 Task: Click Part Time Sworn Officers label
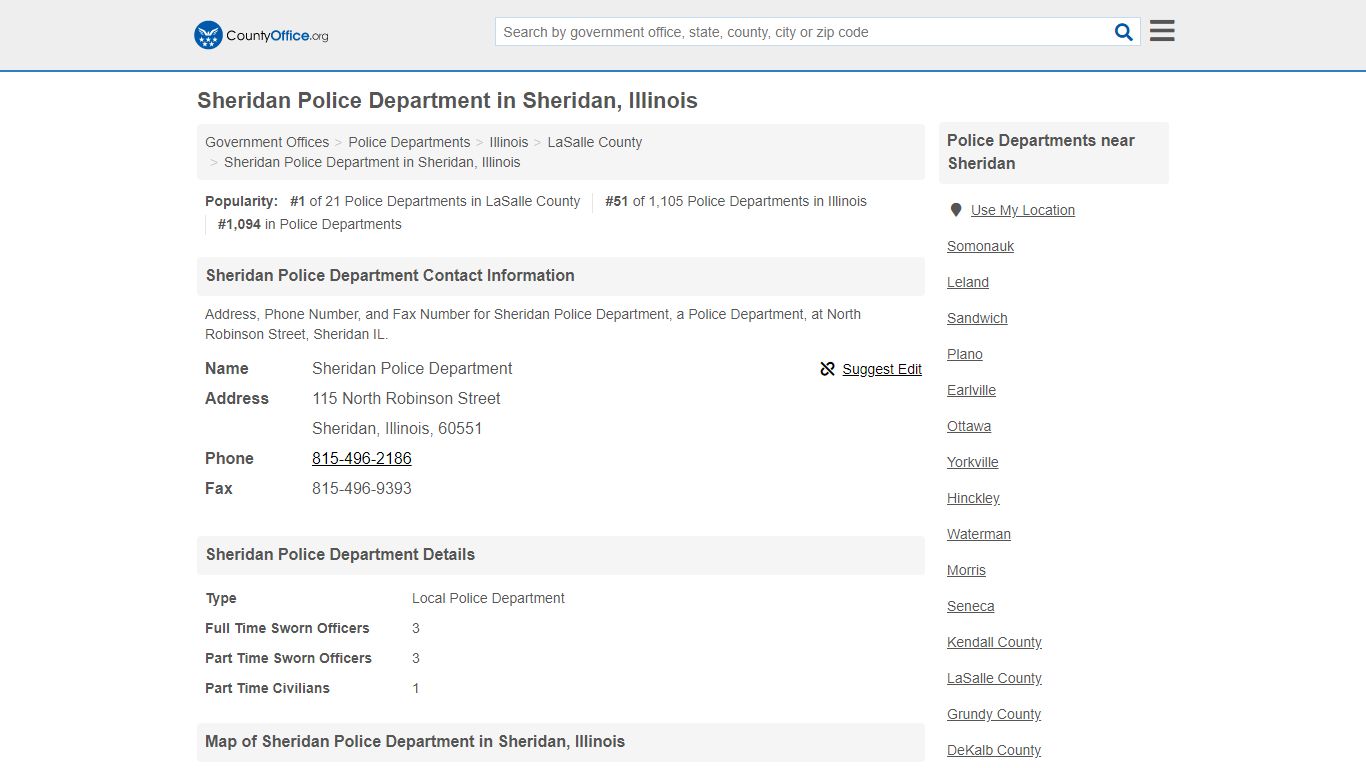coord(288,658)
